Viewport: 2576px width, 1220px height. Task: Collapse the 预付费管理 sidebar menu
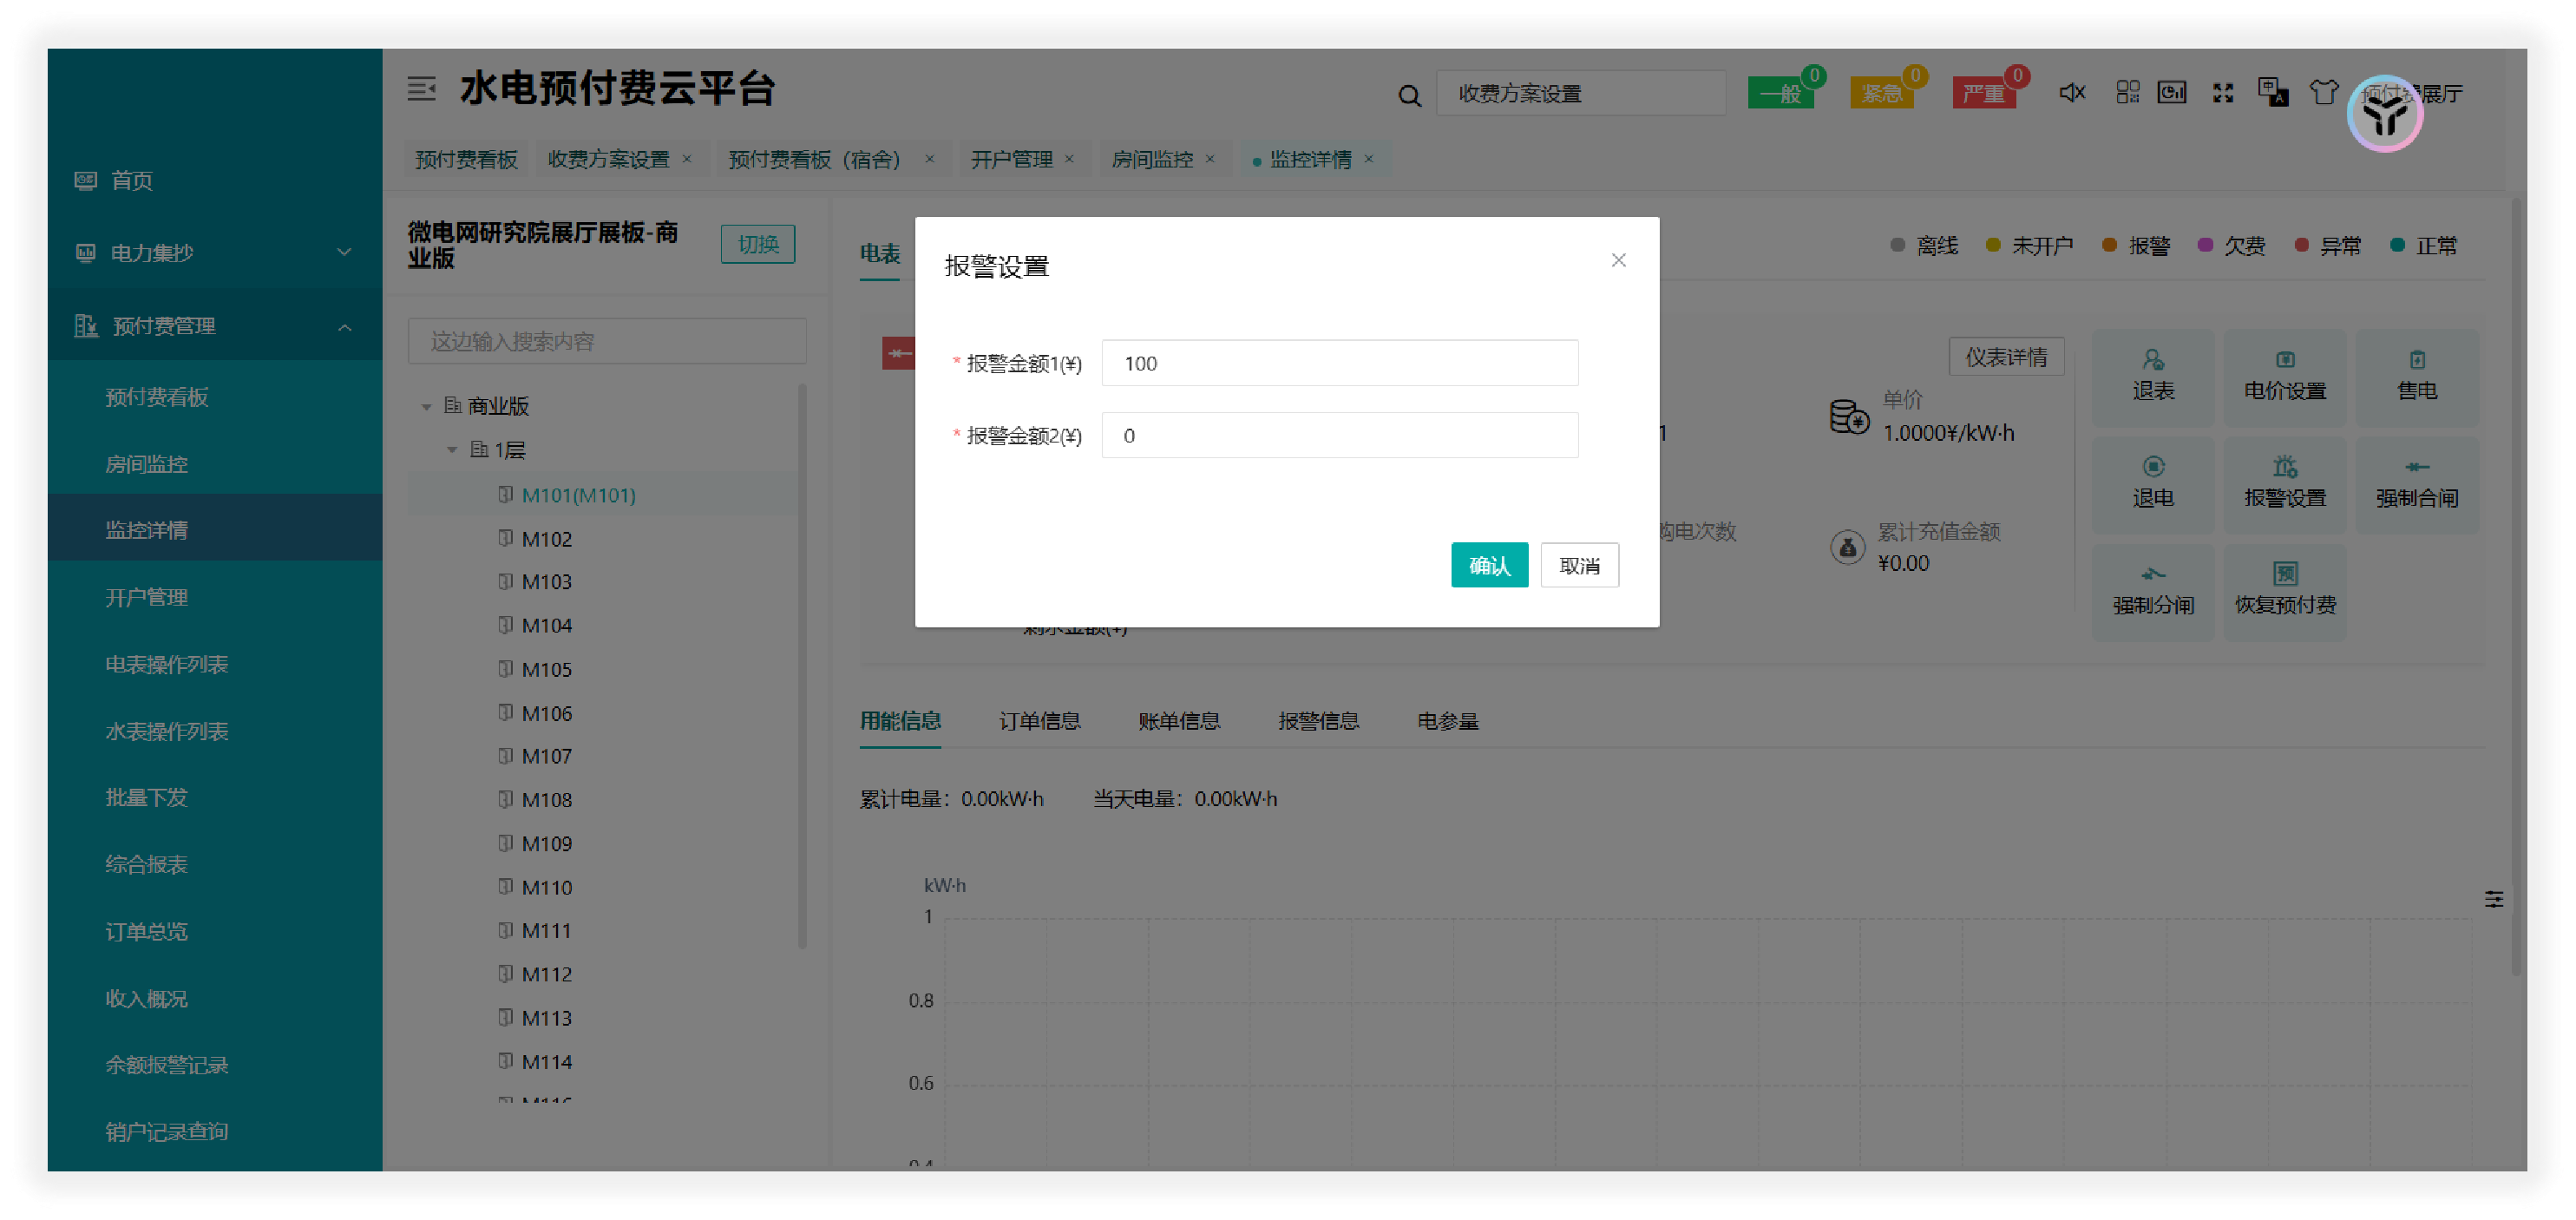pyautogui.click(x=345, y=325)
